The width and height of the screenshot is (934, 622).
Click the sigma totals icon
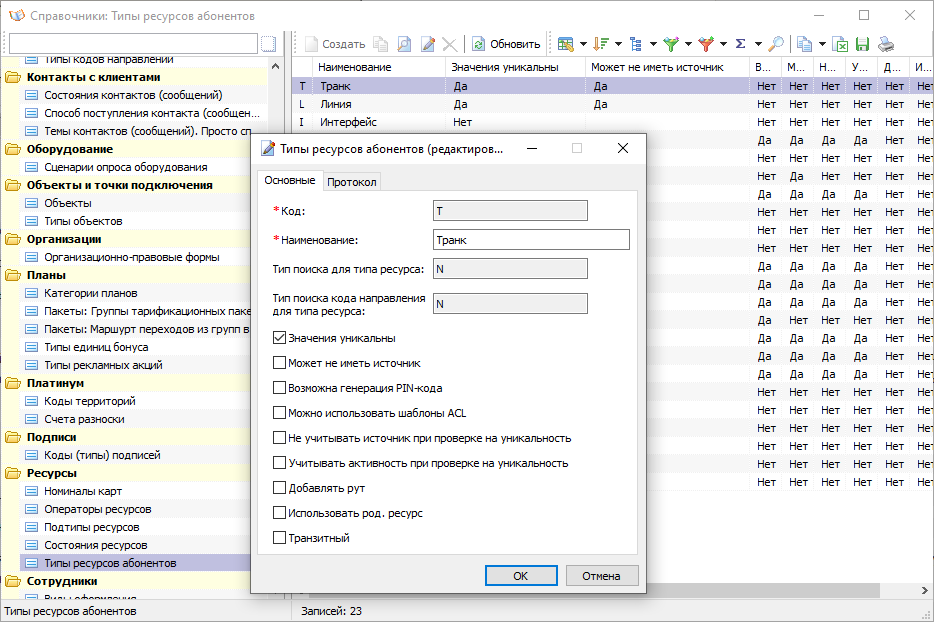coord(740,44)
